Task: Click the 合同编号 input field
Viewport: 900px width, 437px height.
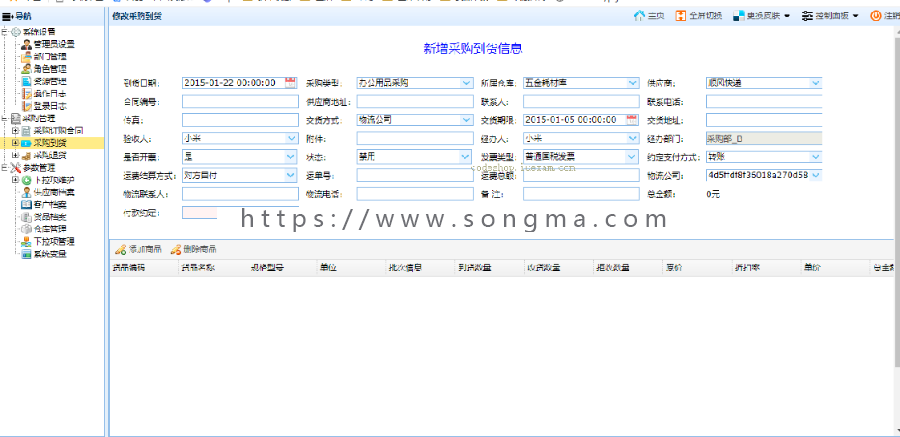Action: [240, 102]
